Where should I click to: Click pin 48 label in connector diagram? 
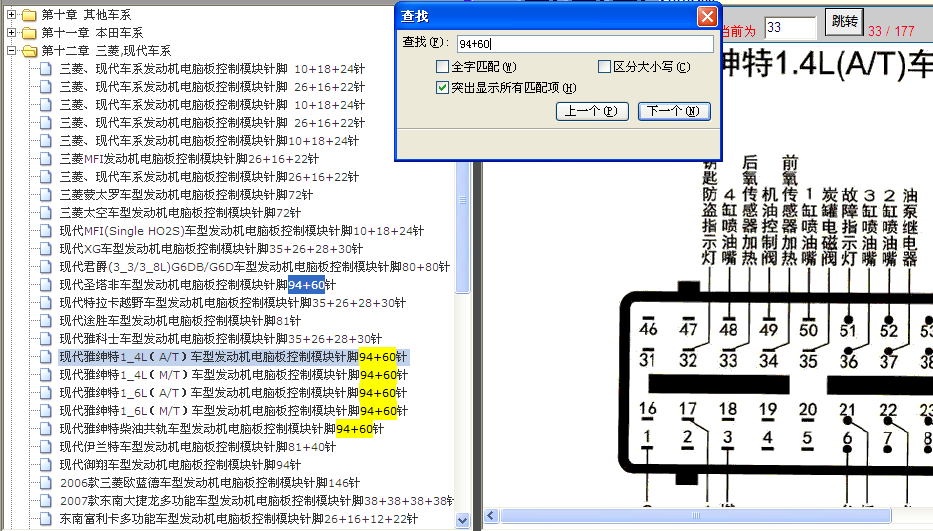pyautogui.click(x=728, y=329)
